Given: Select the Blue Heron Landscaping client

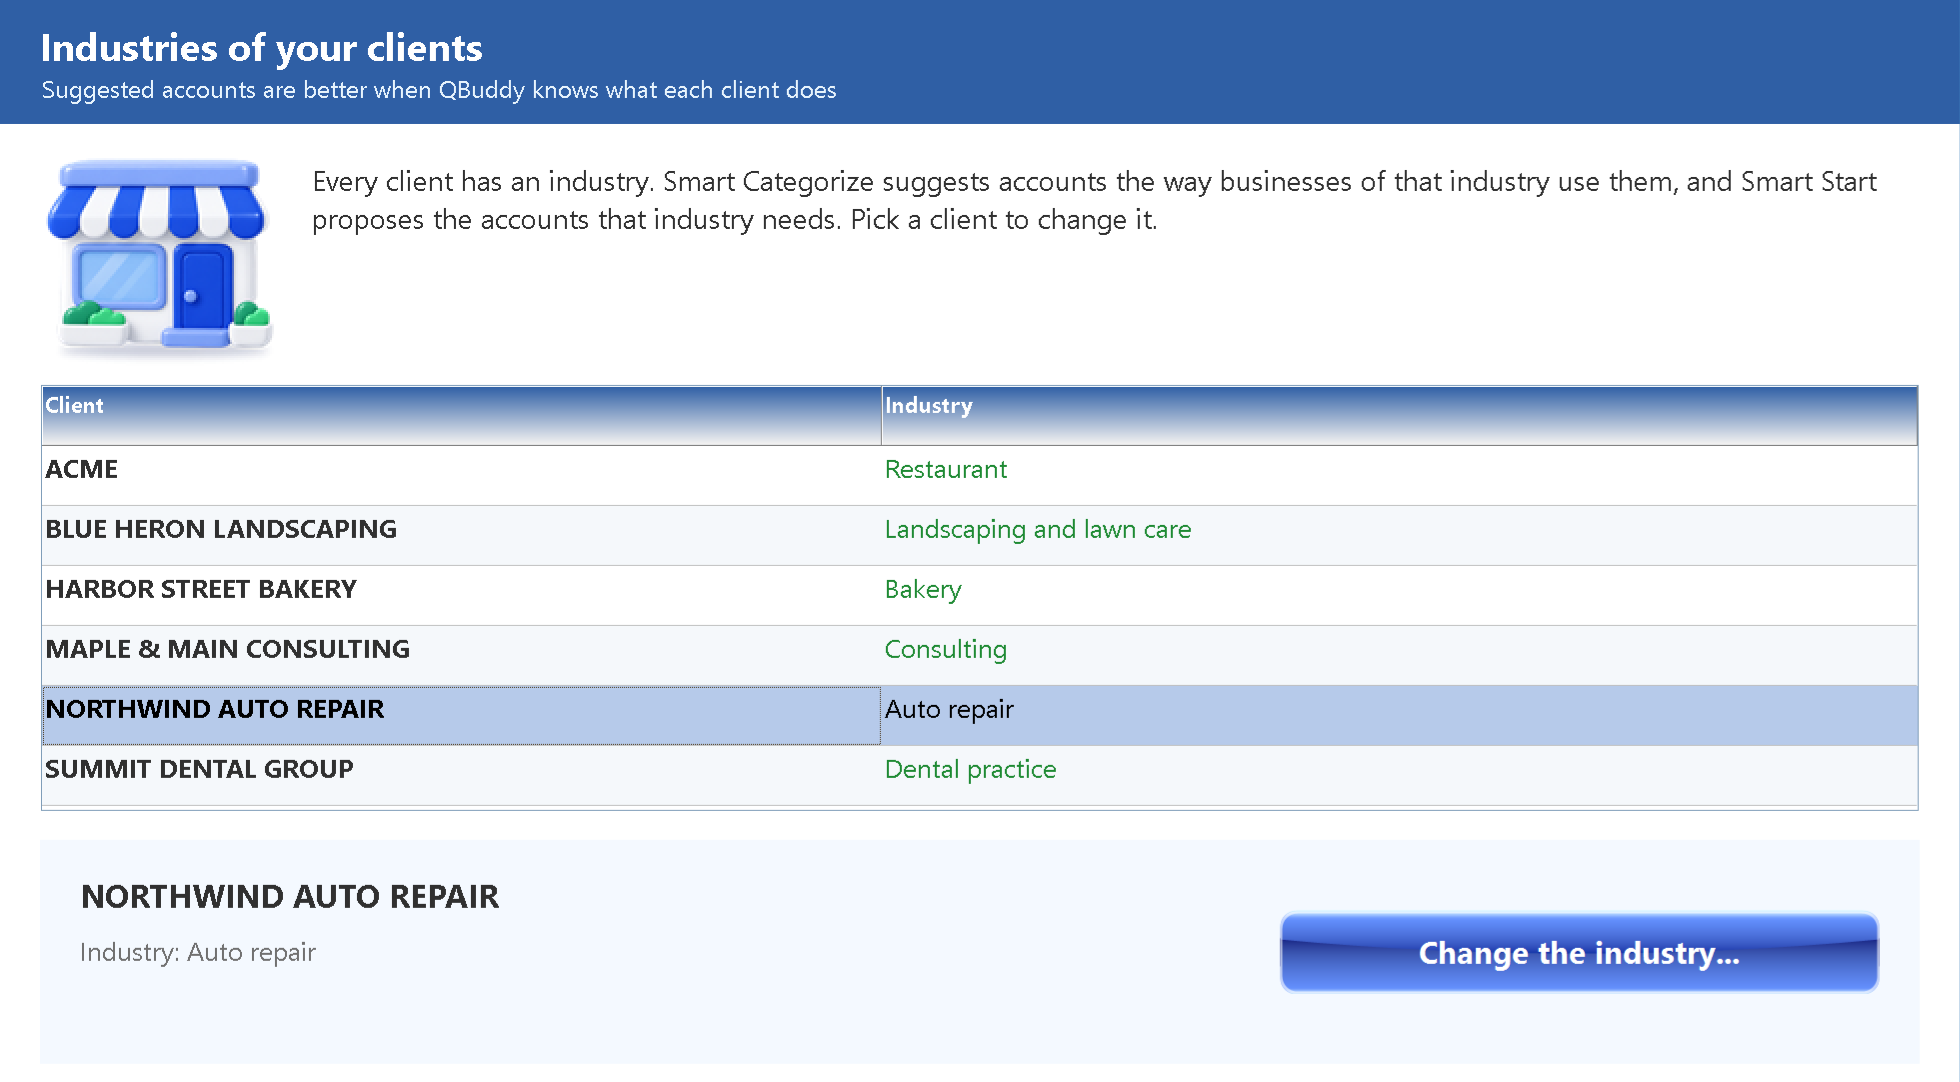Looking at the screenshot, I should [221, 529].
